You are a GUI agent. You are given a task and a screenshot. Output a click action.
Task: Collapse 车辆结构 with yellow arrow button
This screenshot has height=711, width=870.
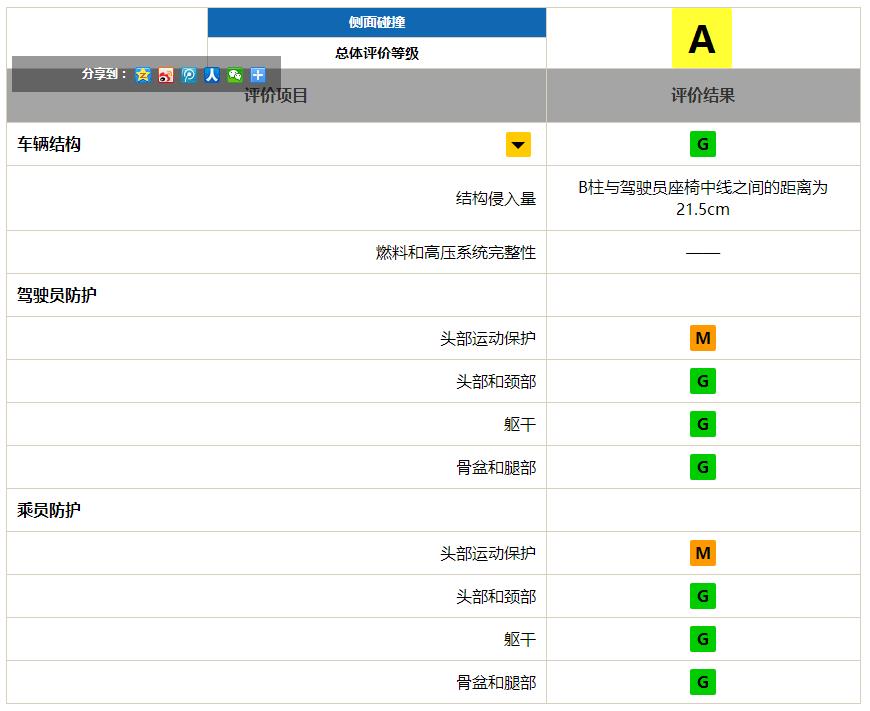(518, 145)
